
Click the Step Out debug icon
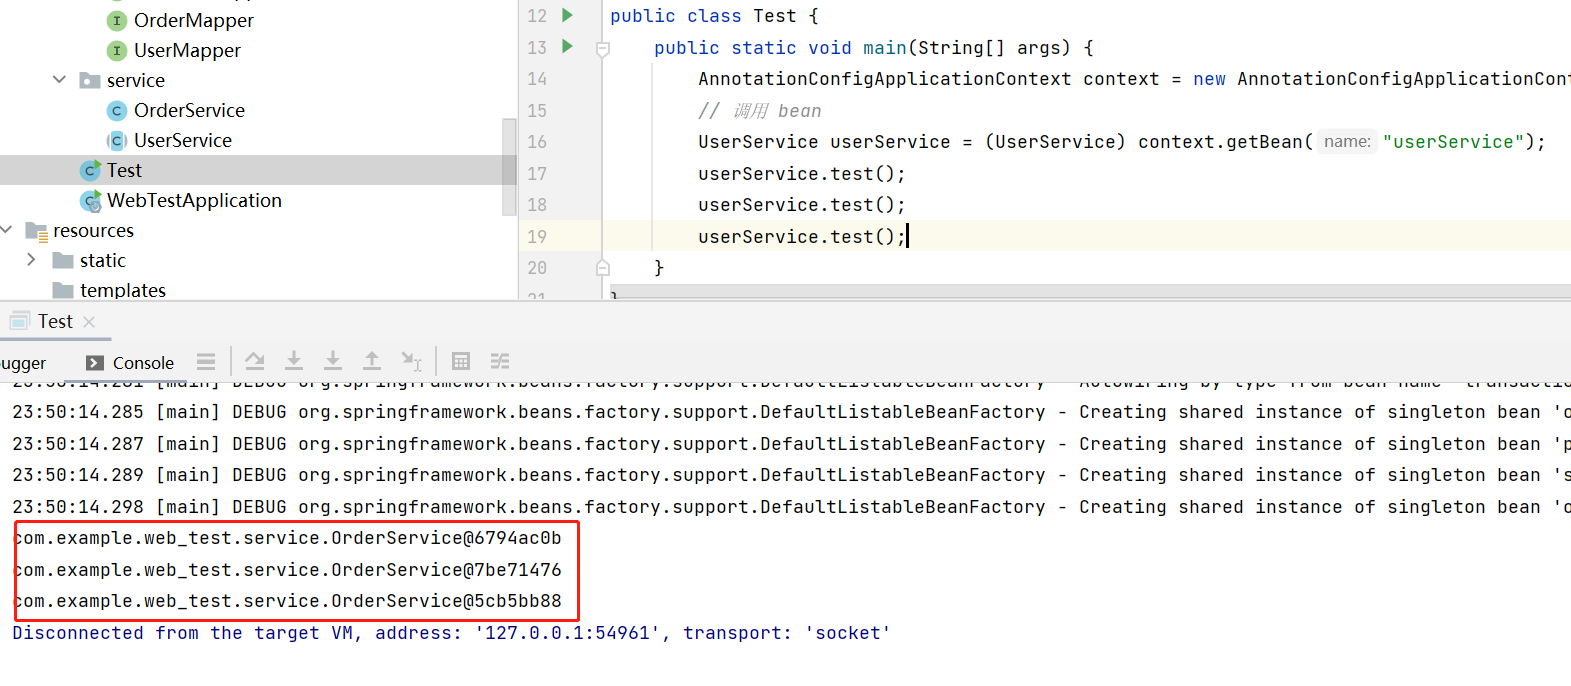[x=372, y=361]
